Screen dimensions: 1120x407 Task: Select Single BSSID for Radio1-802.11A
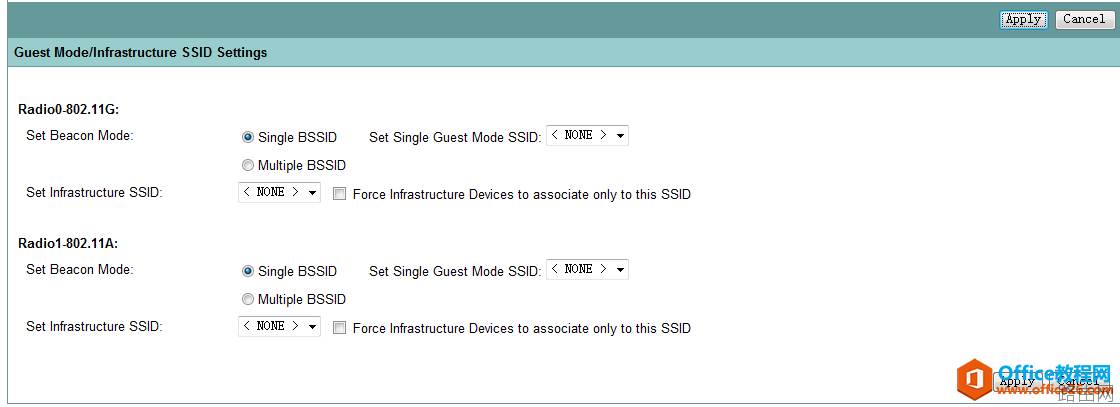[248, 271]
